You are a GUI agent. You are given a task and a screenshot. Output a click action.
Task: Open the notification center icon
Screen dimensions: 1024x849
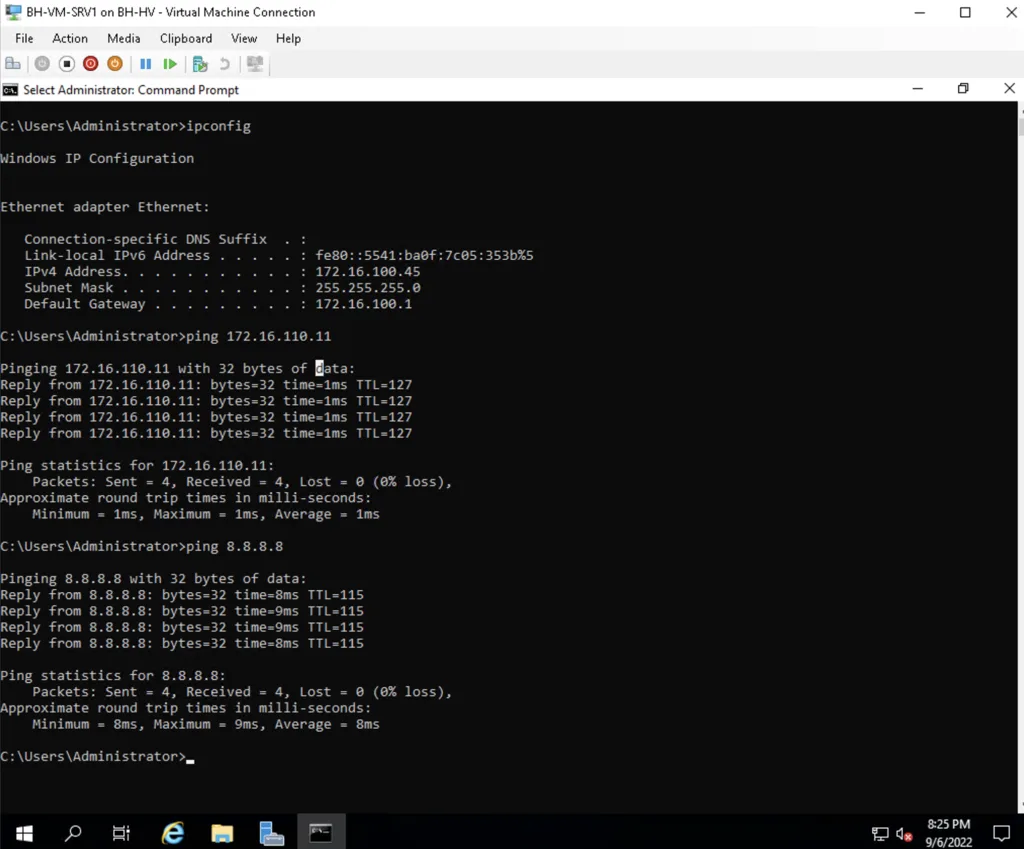[x=1001, y=833]
